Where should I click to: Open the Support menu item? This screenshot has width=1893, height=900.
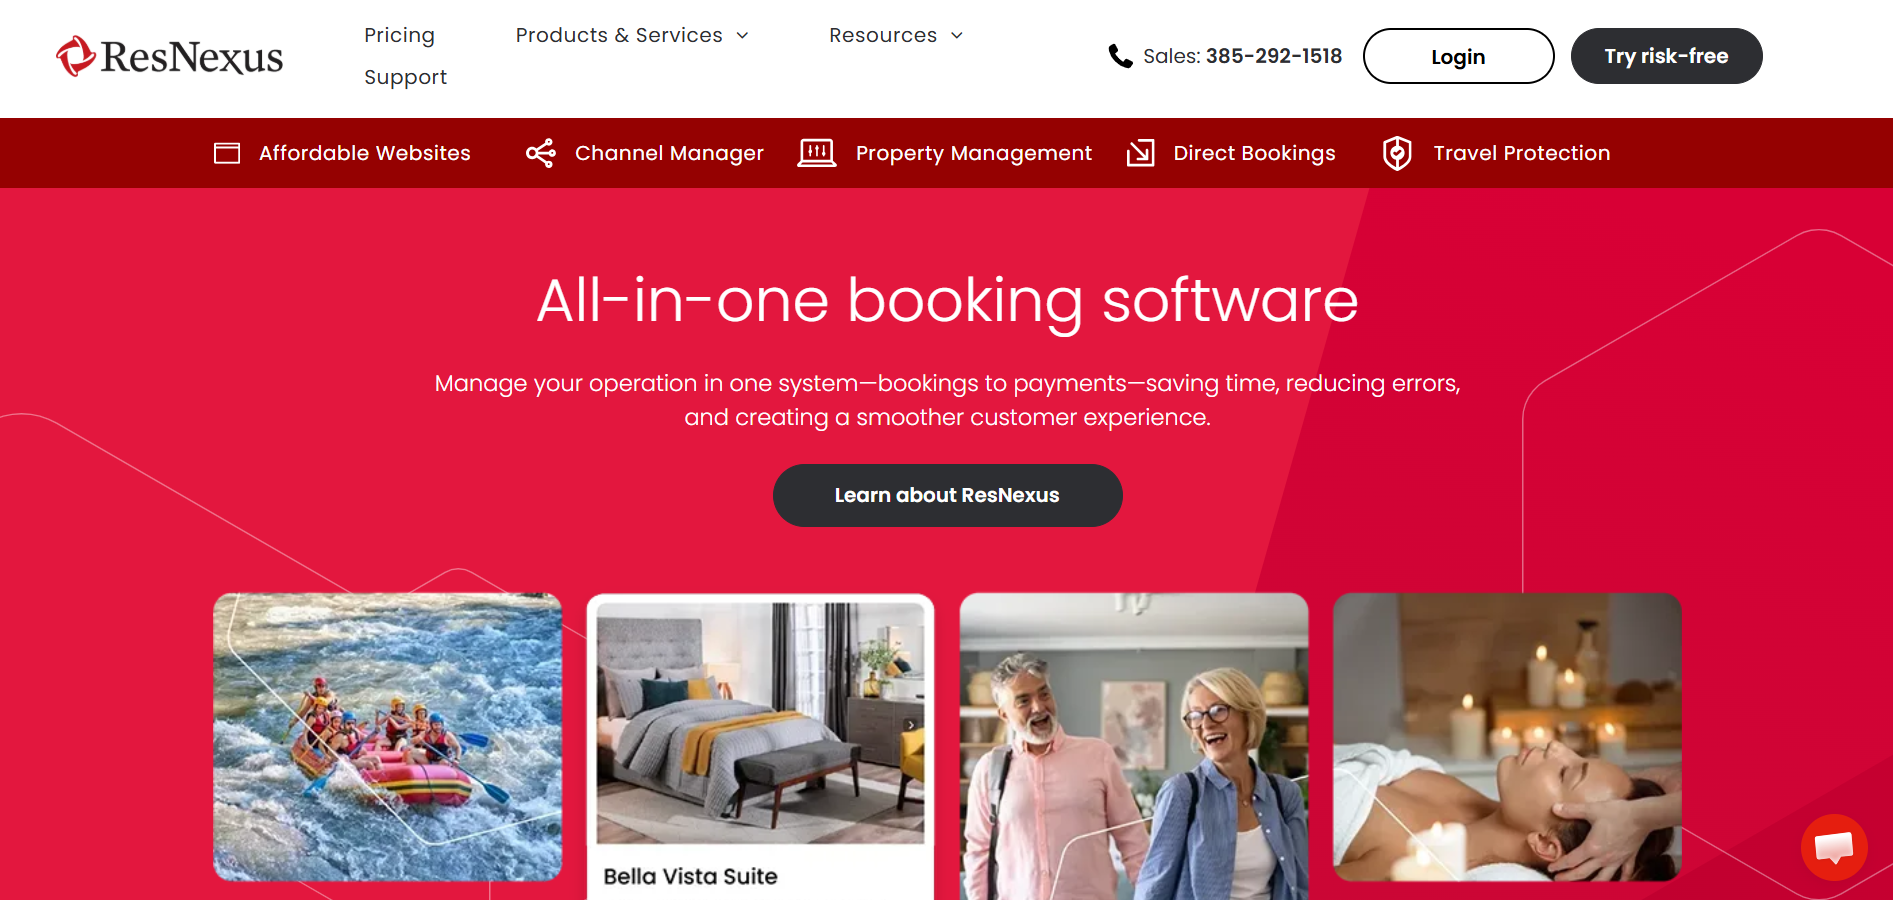(x=405, y=77)
